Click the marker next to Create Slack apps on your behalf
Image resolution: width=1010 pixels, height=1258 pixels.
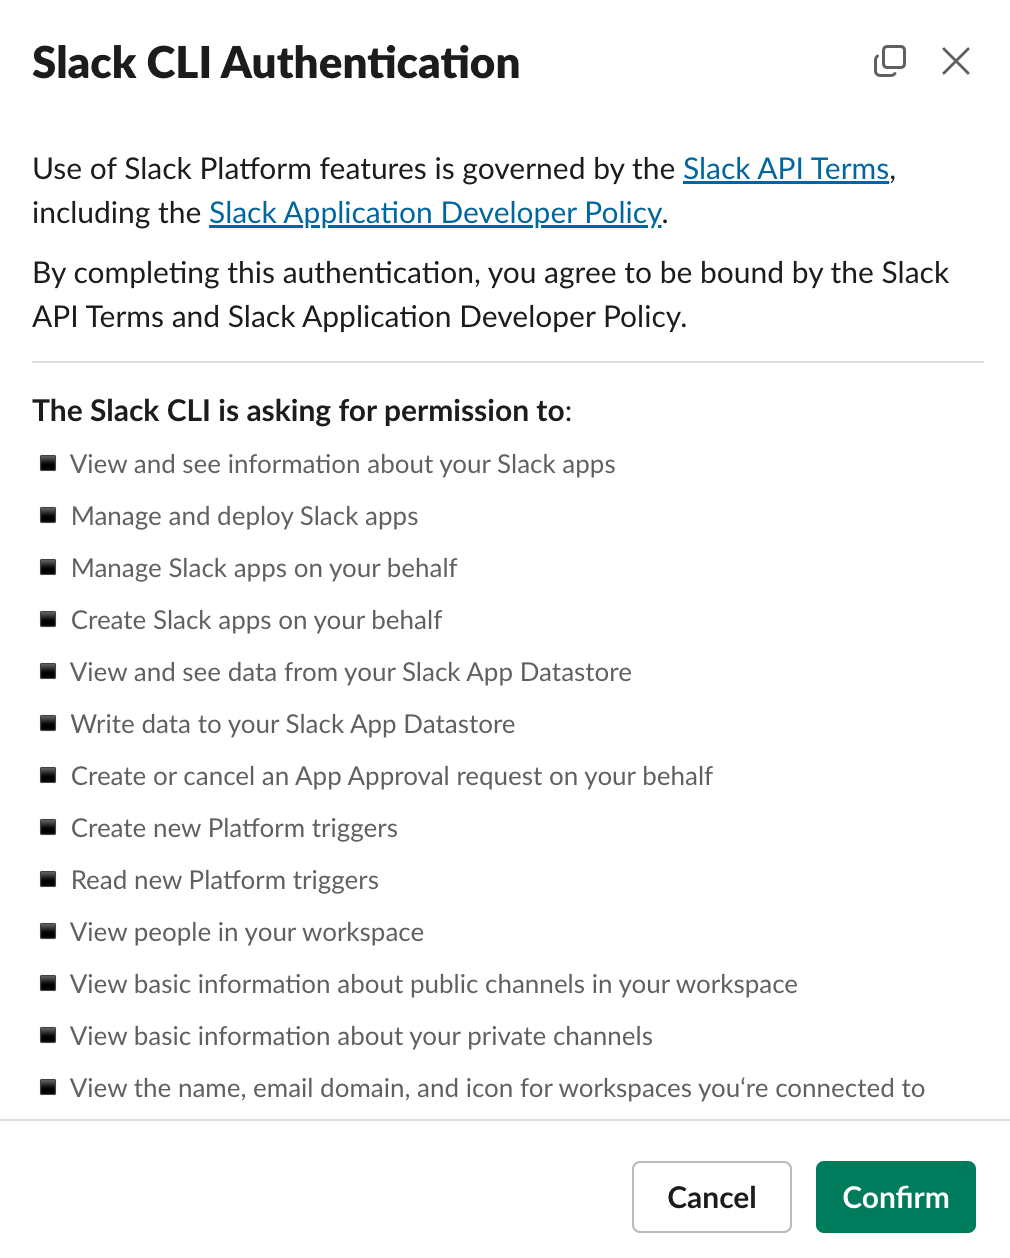point(47,619)
